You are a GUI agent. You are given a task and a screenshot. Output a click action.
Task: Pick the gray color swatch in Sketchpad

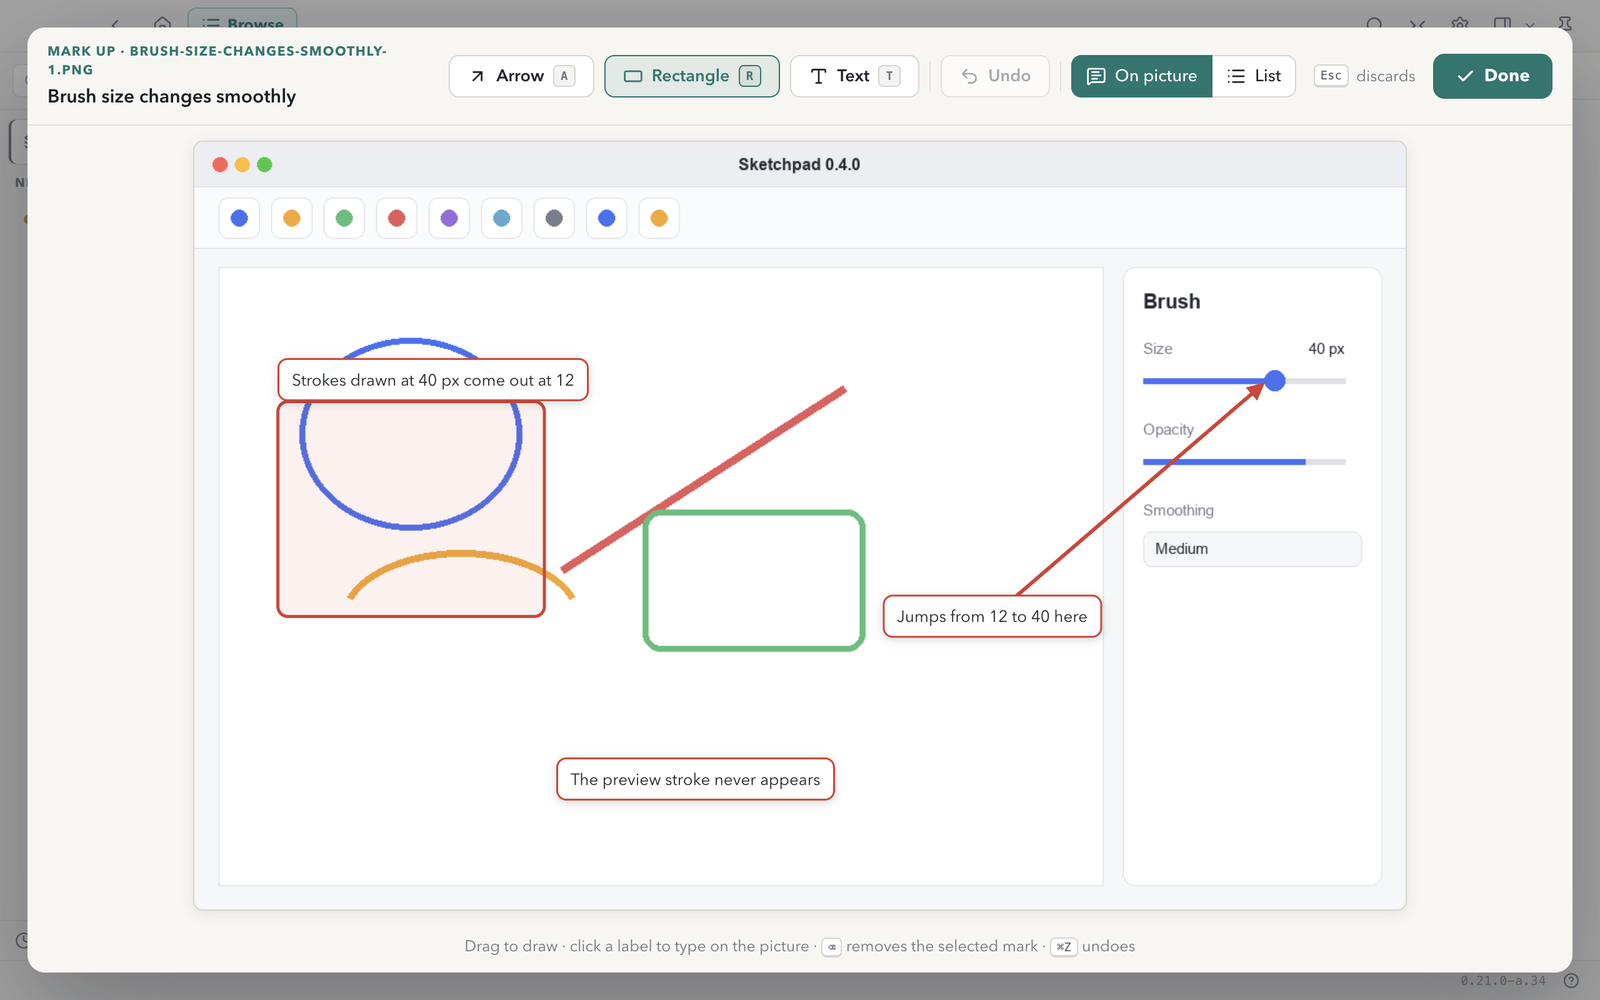(554, 218)
